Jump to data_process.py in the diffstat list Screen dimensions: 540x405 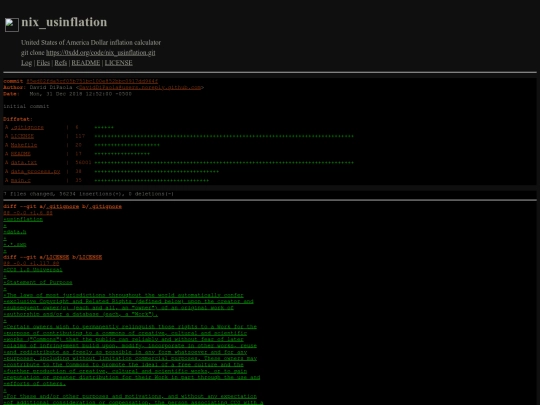coord(35,172)
